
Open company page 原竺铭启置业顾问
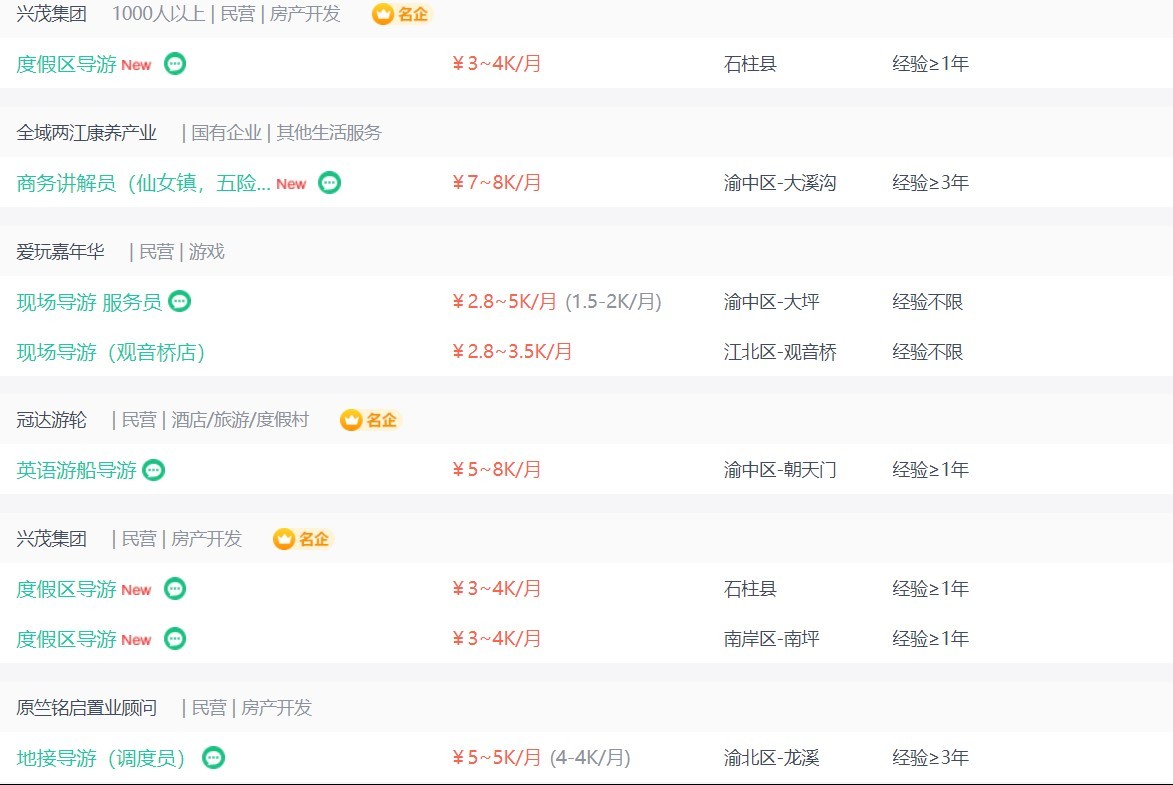(87, 707)
